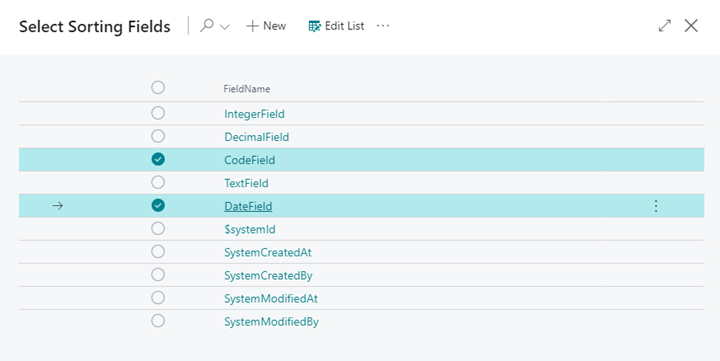Open the DecimalField link
This screenshot has width=720, height=361.
click(x=257, y=137)
